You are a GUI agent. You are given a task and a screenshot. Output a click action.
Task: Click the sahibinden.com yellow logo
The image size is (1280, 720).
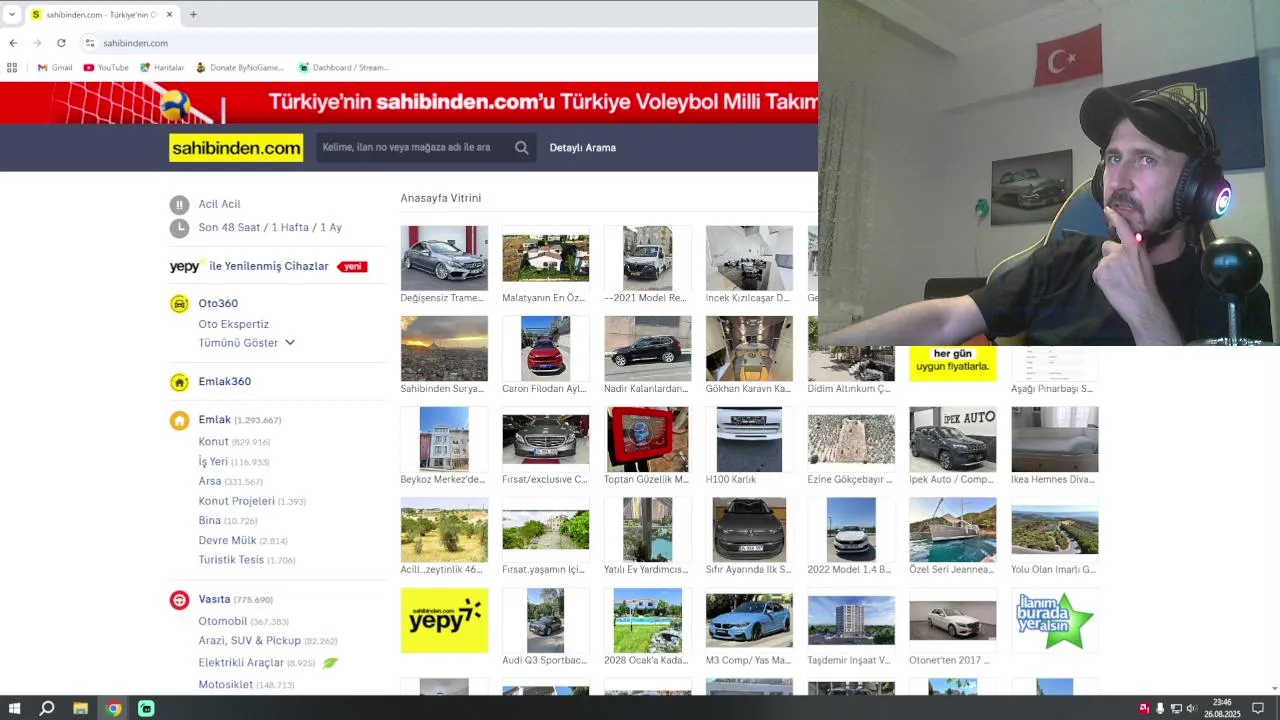point(236,148)
